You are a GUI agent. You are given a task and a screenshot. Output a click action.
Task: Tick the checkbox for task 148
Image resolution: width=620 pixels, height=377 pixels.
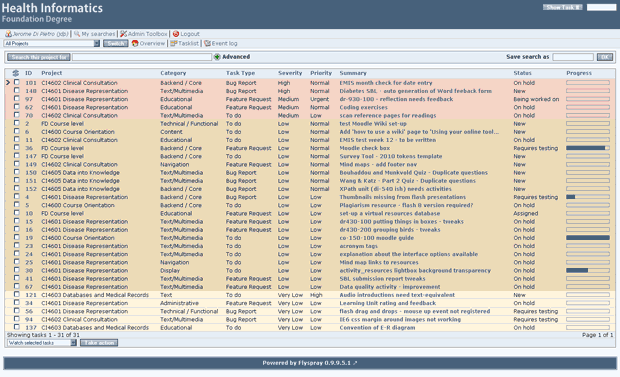pos(17,91)
